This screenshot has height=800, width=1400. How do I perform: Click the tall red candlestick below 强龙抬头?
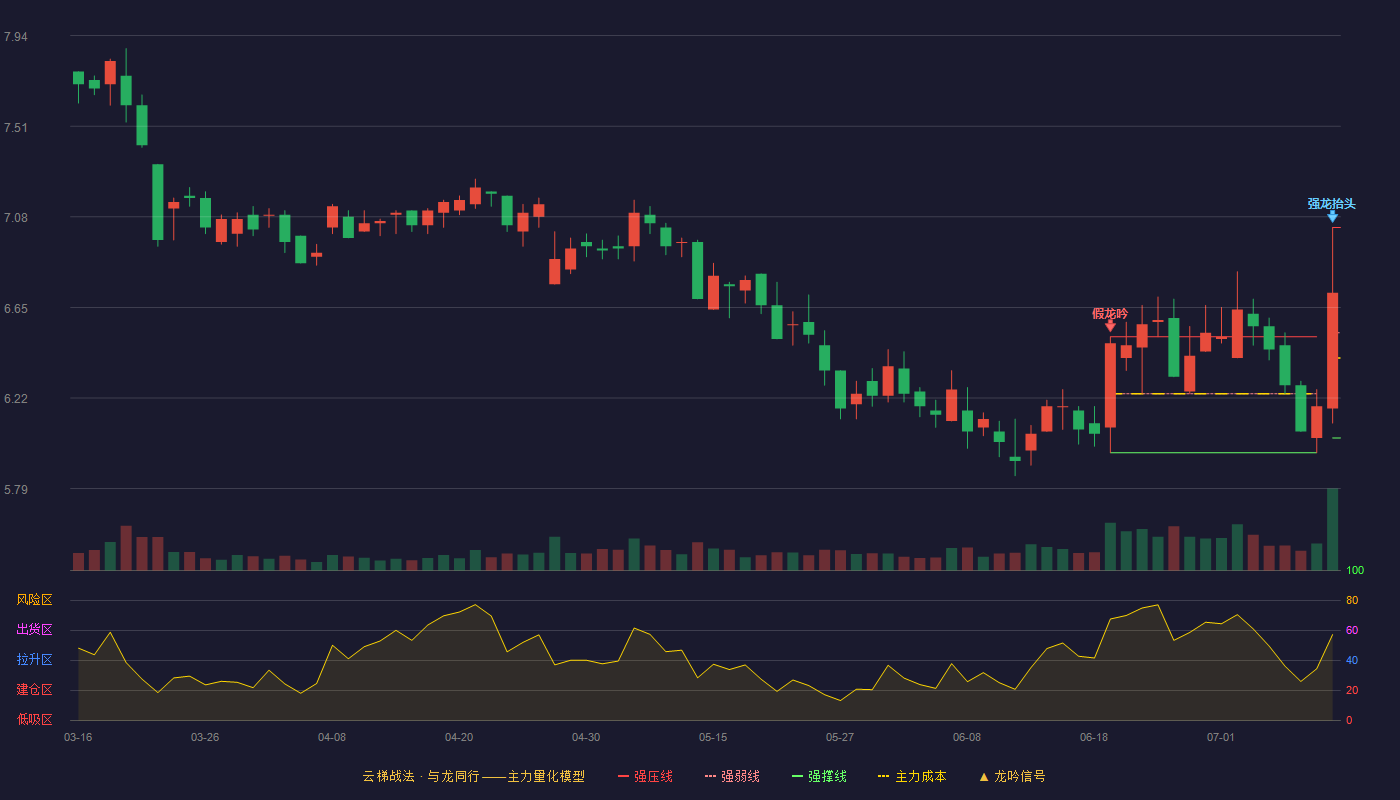point(1332,350)
